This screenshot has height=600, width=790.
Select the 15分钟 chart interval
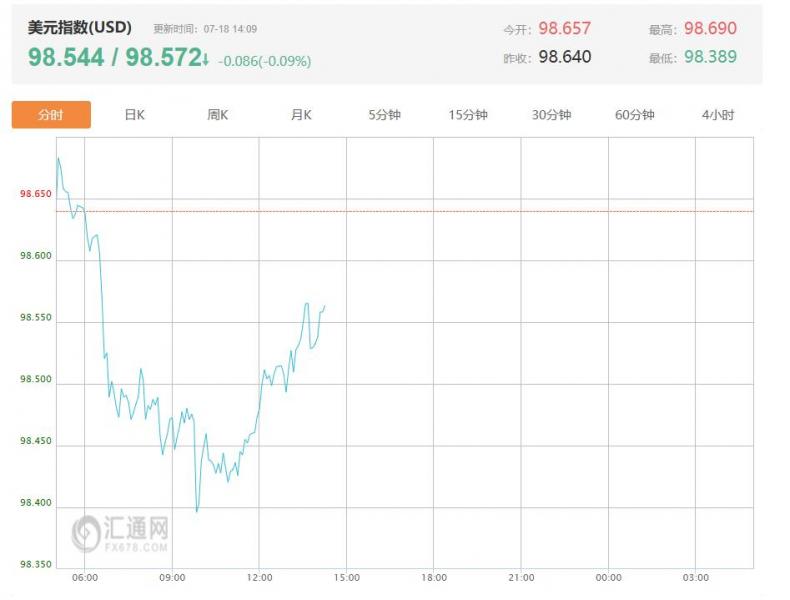point(468,115)
